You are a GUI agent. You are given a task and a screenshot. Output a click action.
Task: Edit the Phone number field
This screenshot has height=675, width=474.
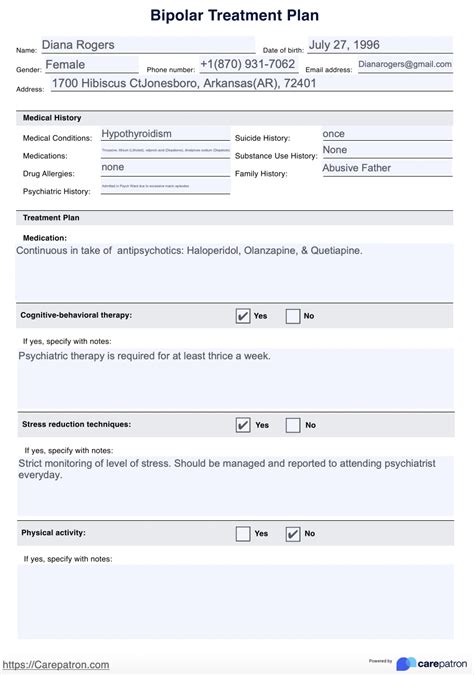pyautogui.click(x=249, y=65)
